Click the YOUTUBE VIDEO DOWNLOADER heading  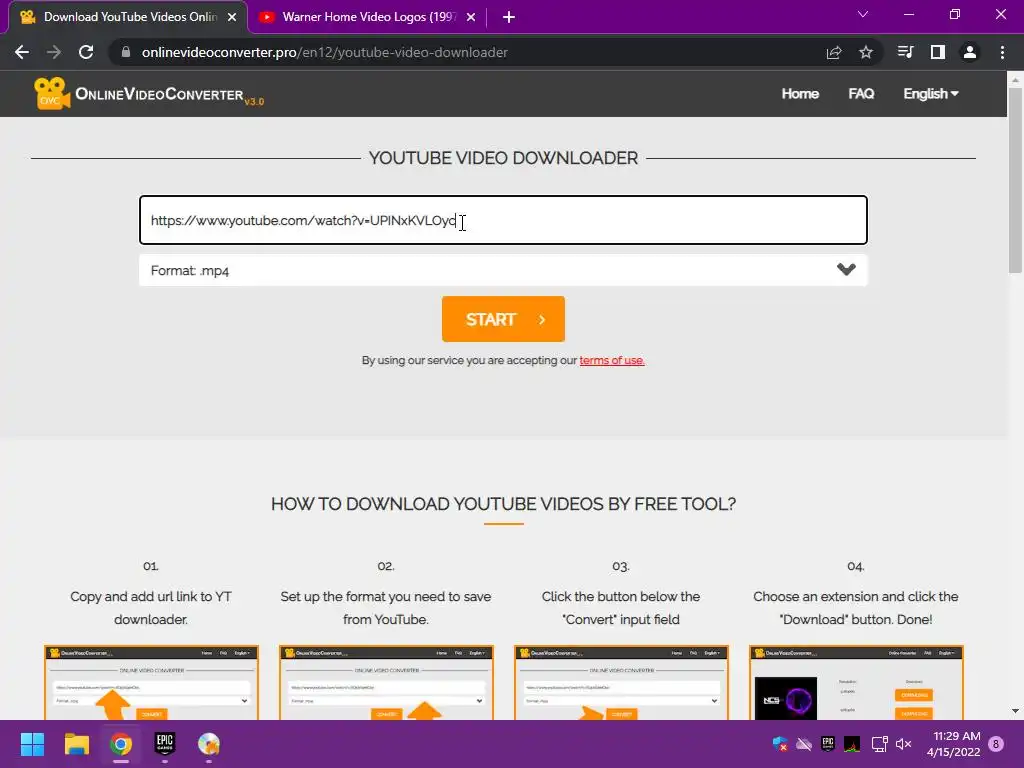(503, 158)
